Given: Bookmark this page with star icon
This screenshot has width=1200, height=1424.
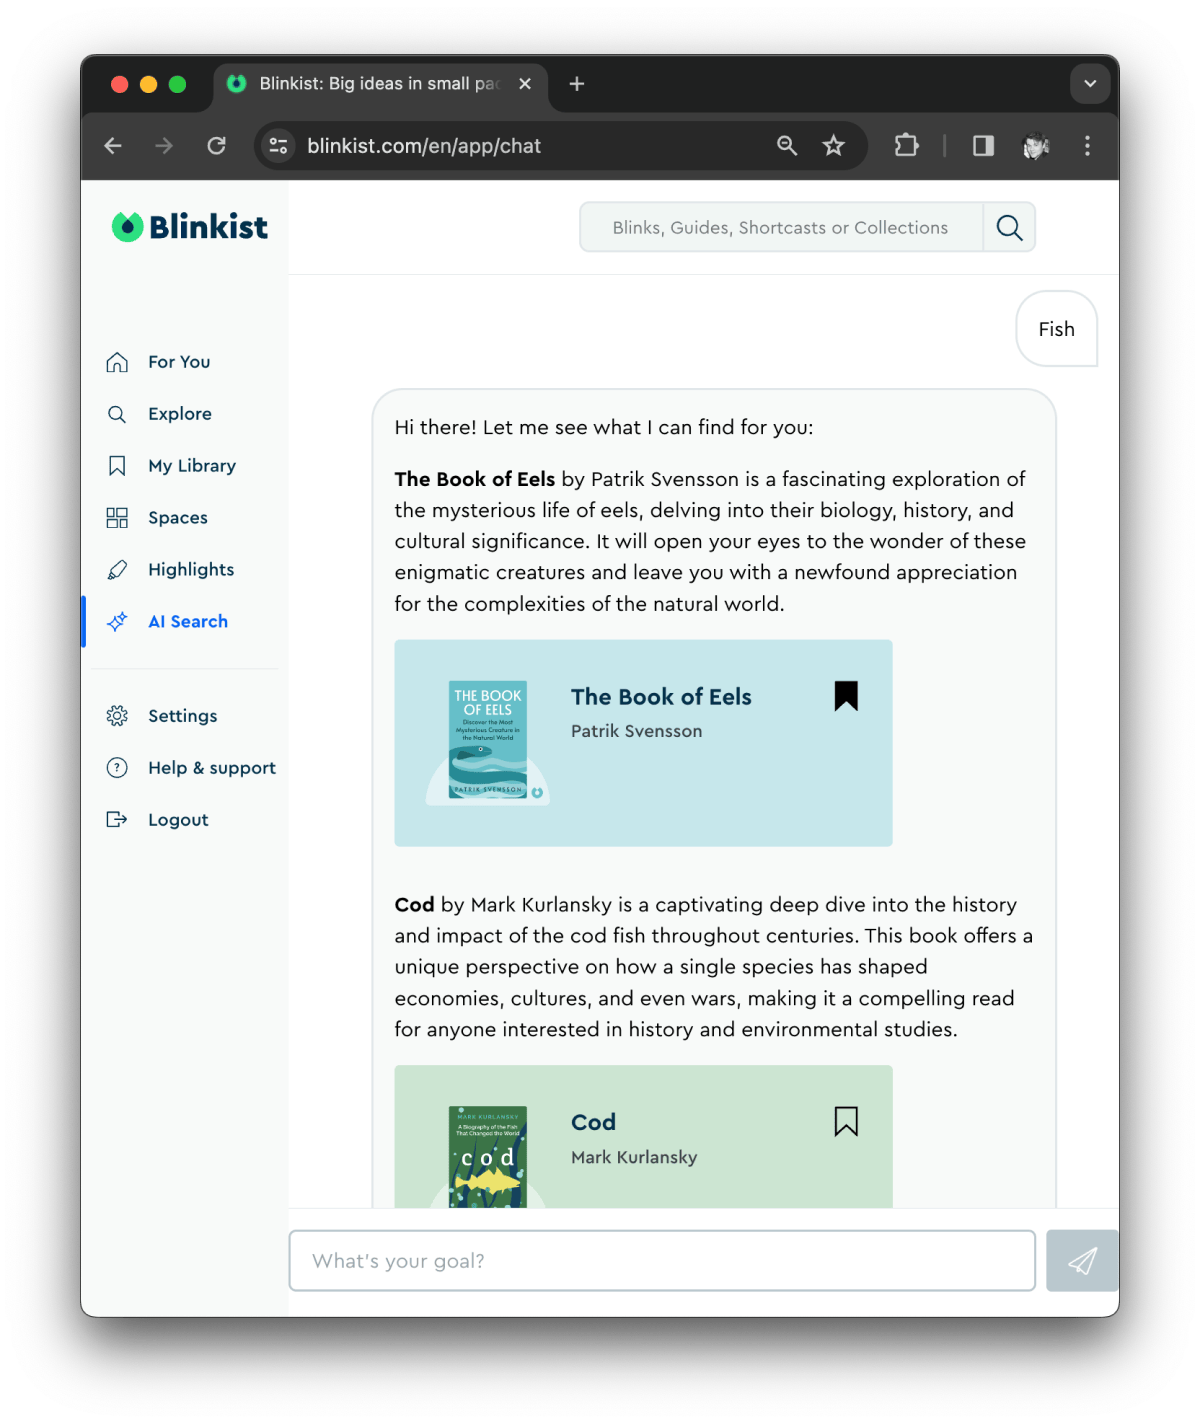Looking at the screenshot, I should coord(833,146).
